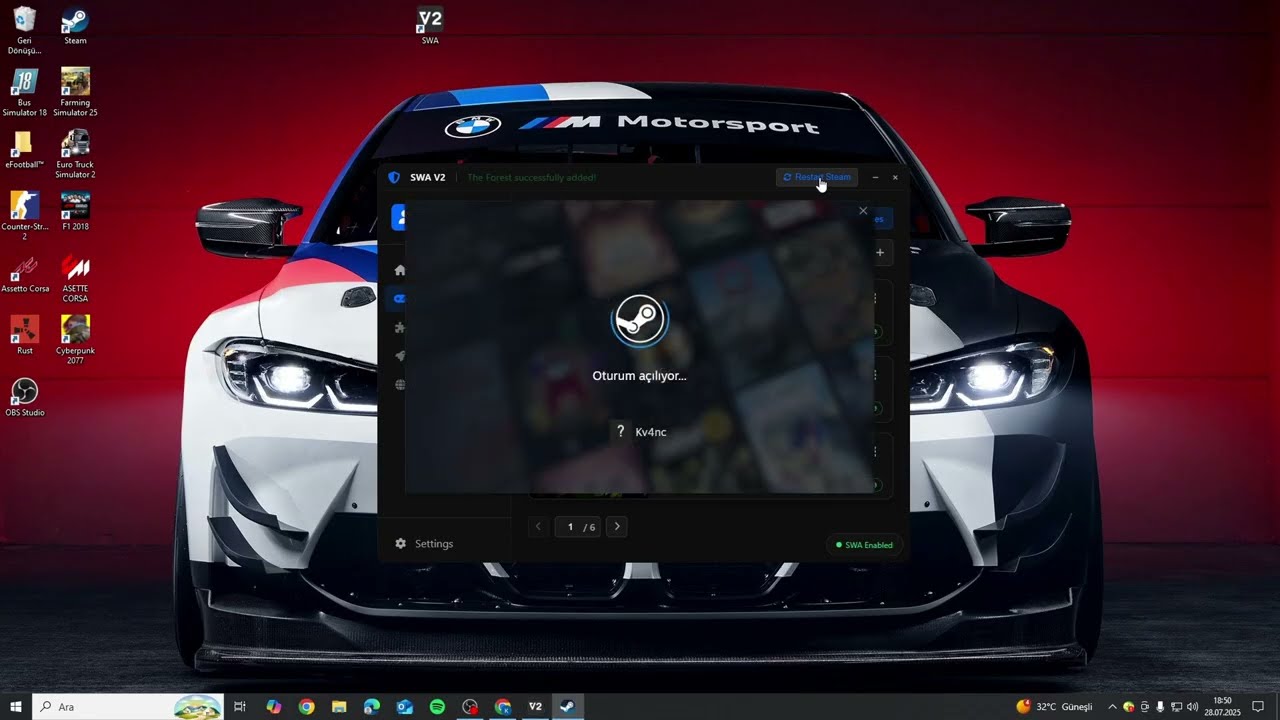Viewport: 1280px width, 720px height.
Task: Switch to the V2 SWA taskbar app
Action: (x=535, y=707)
